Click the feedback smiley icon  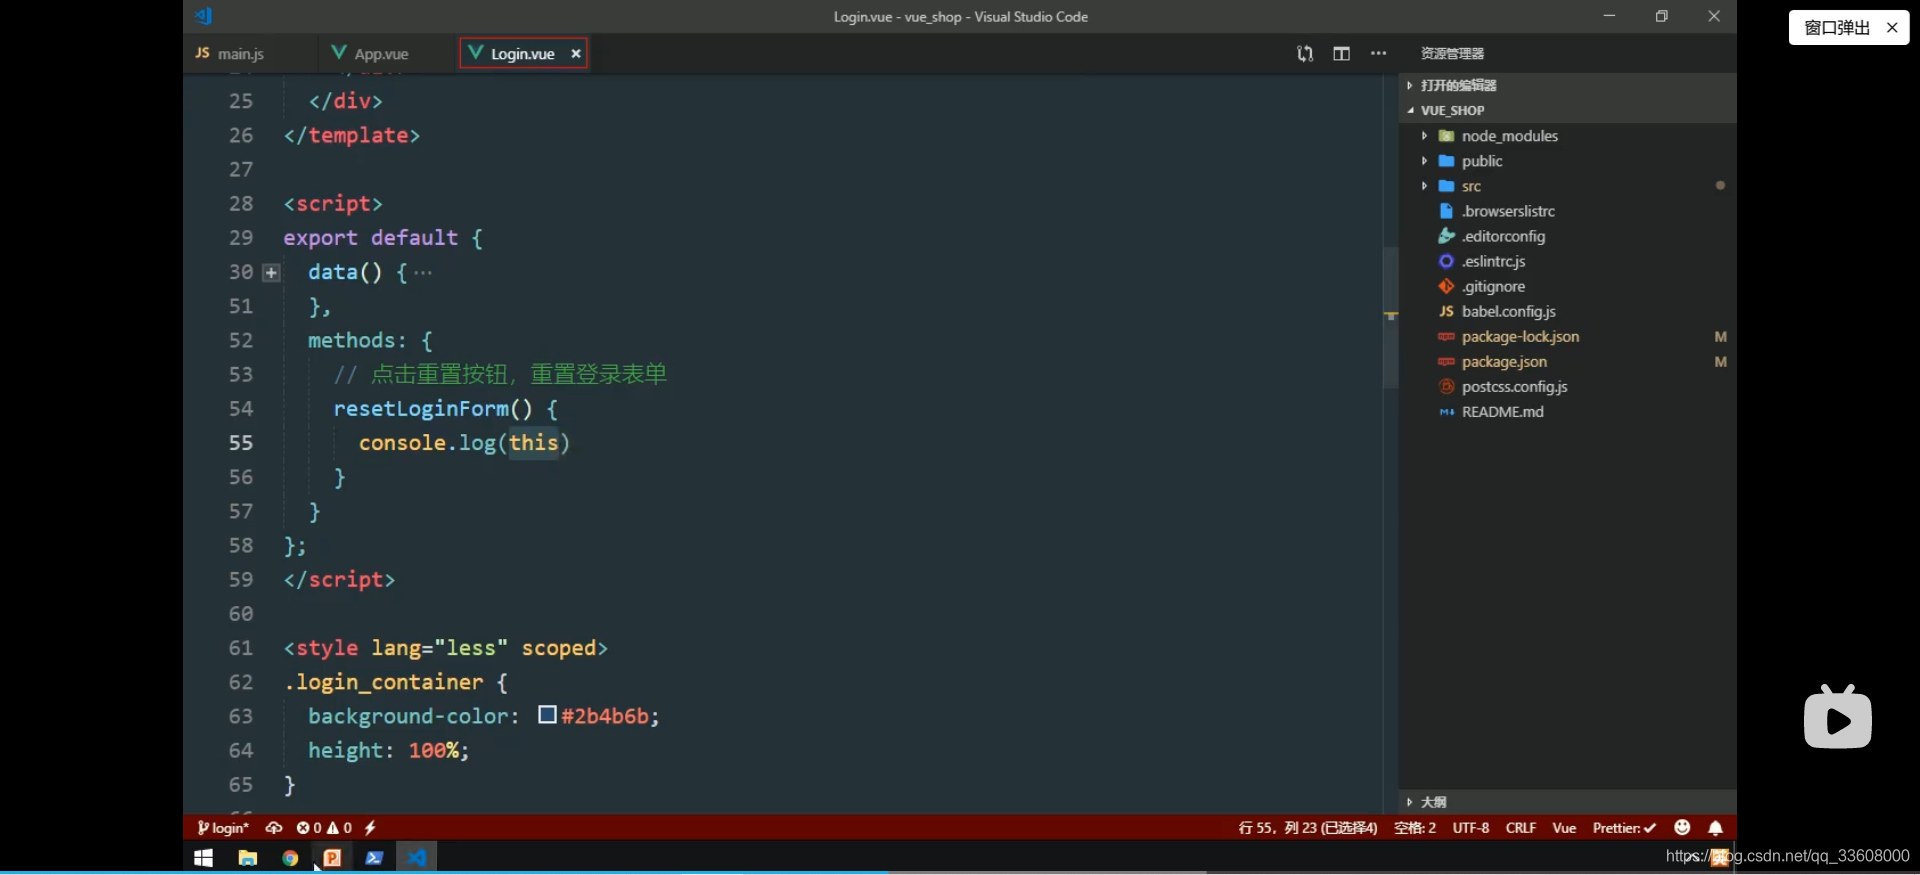click(1682, 827)
